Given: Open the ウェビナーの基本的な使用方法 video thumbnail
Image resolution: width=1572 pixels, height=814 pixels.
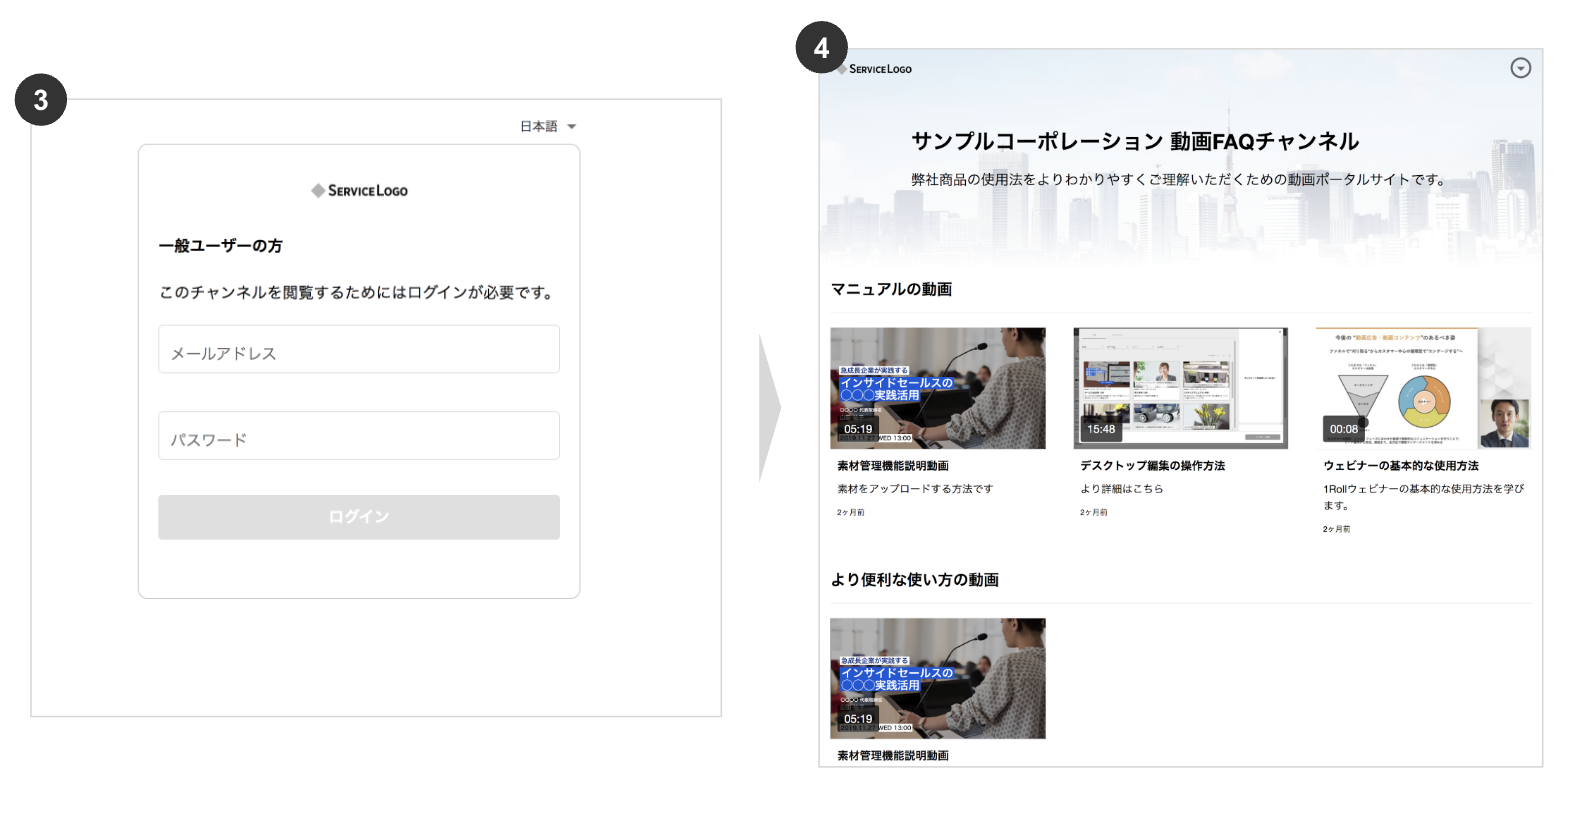Looking at the screenshot, I should [1423, 388].
